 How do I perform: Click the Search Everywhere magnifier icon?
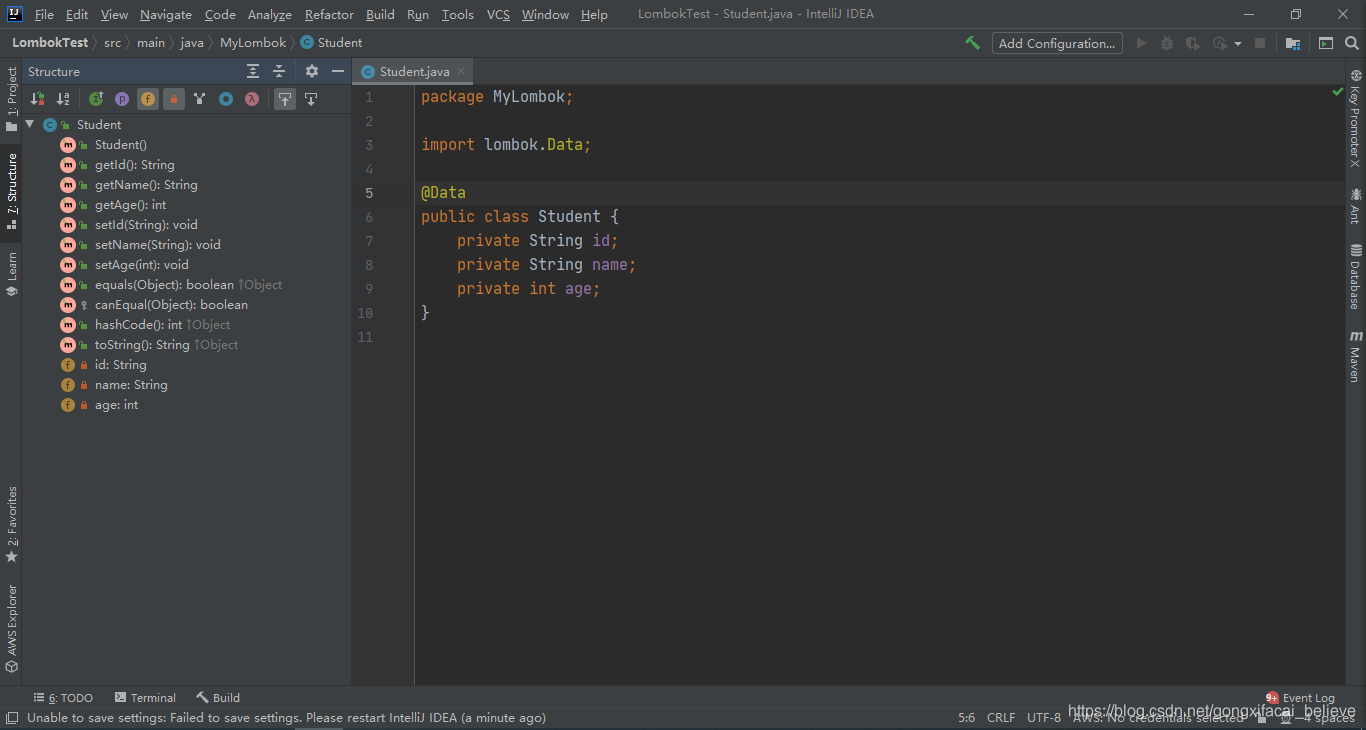pos(1352,43)
